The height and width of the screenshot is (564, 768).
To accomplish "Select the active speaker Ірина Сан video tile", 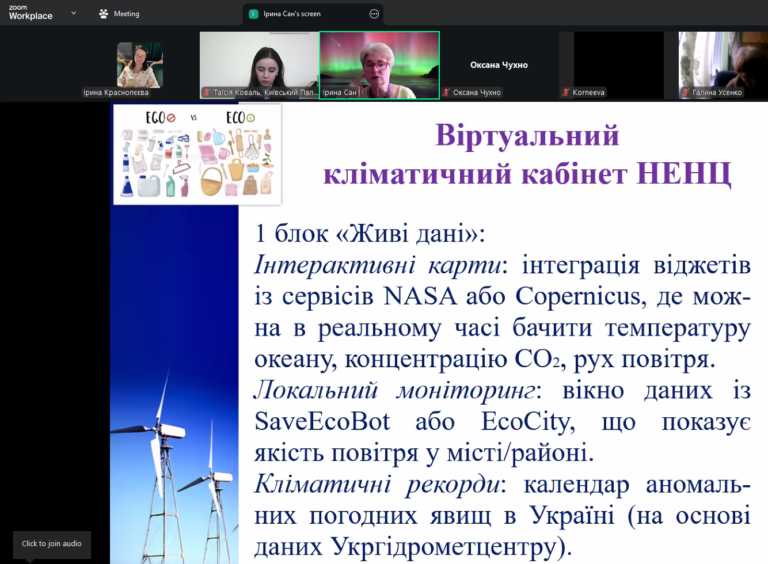I will [x=380, y=65].
